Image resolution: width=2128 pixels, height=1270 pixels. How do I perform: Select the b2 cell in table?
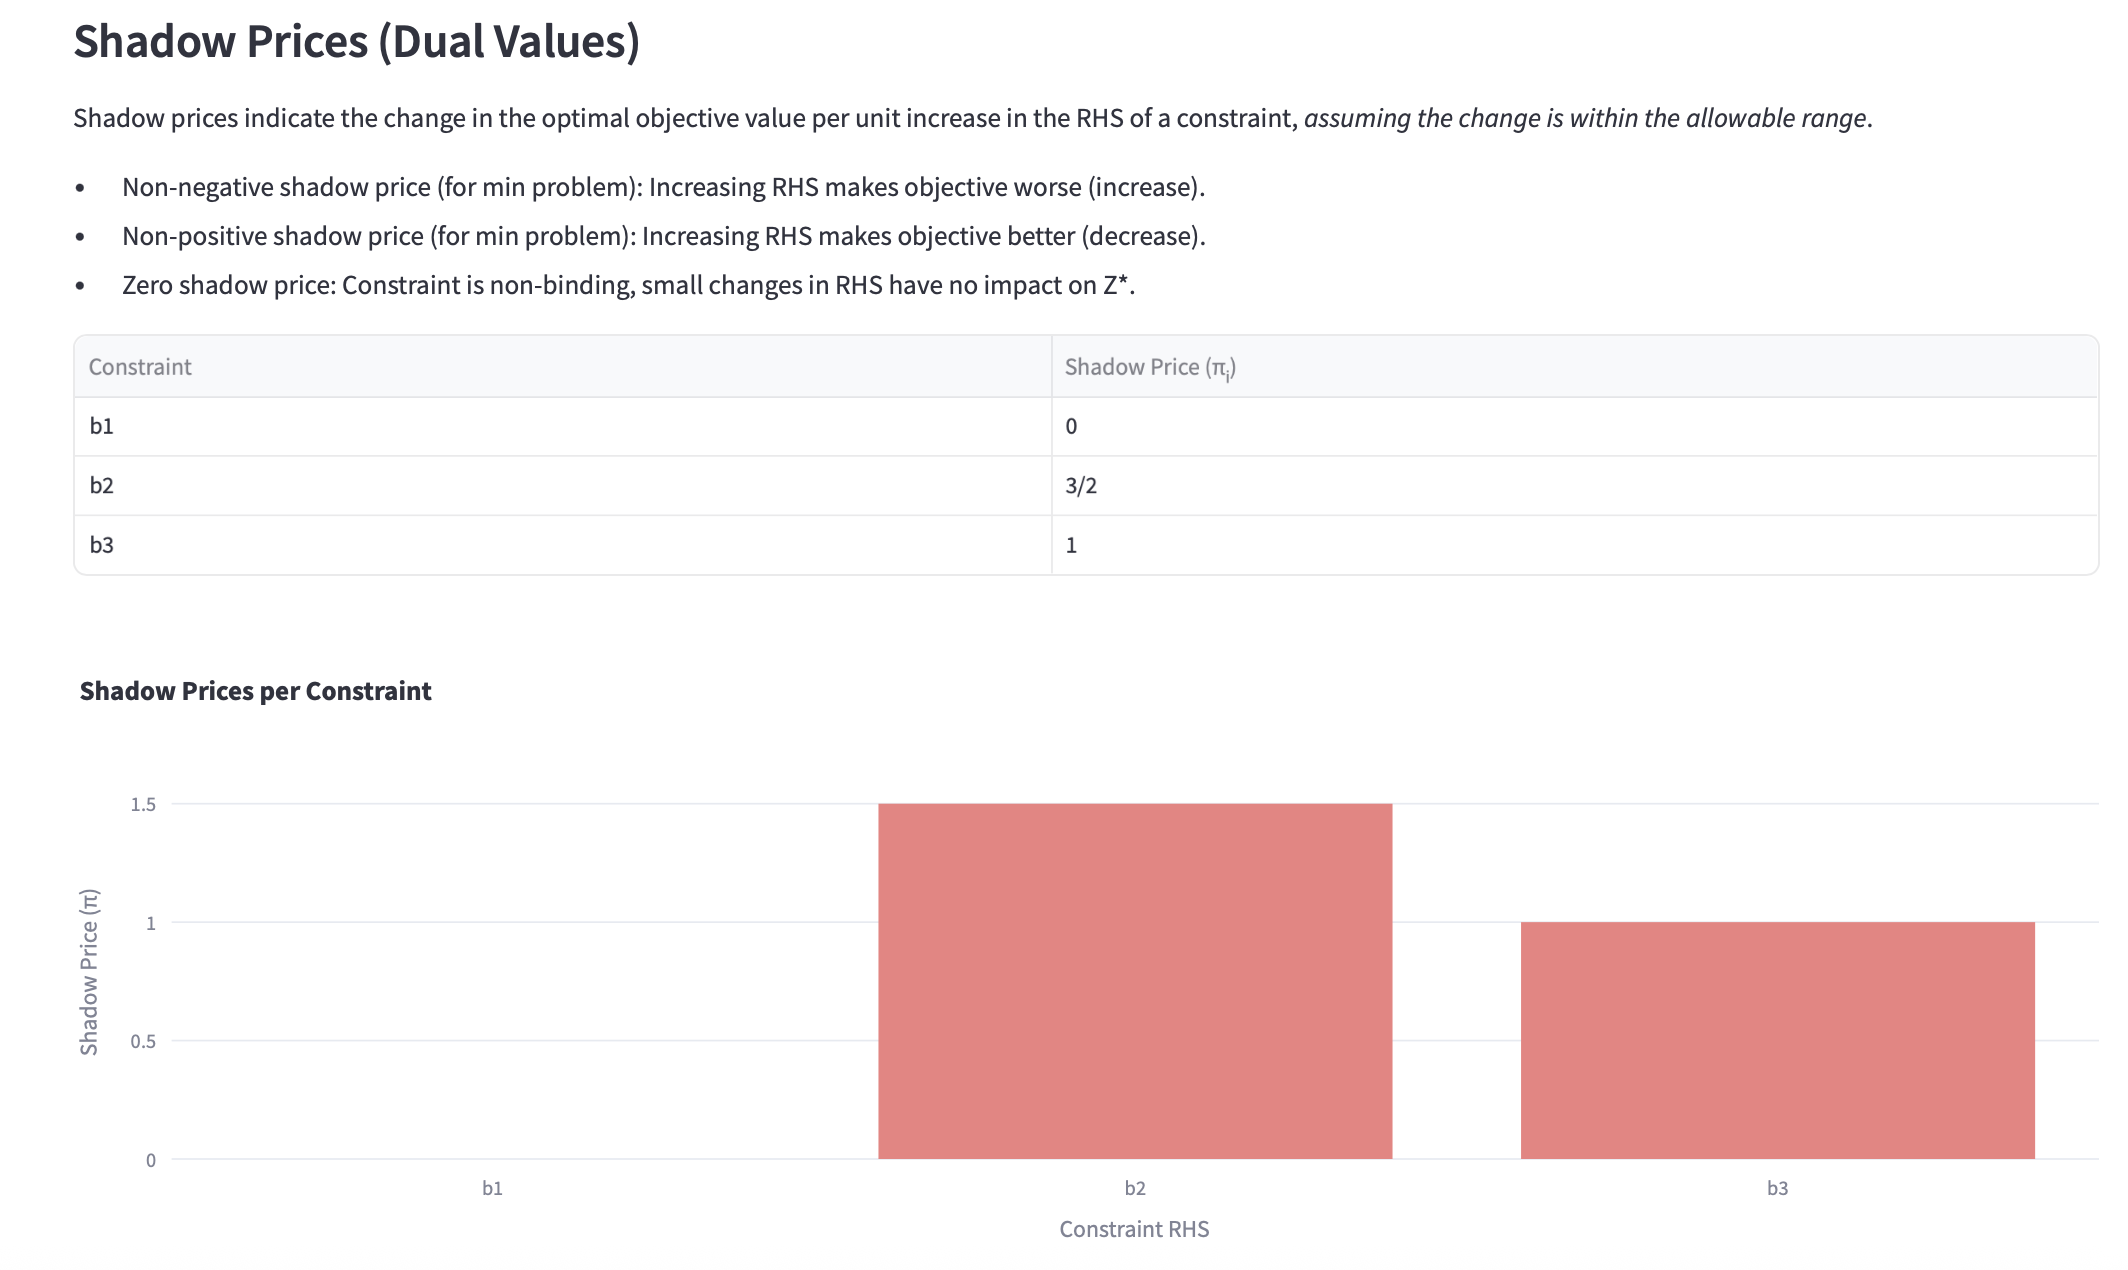102,486
